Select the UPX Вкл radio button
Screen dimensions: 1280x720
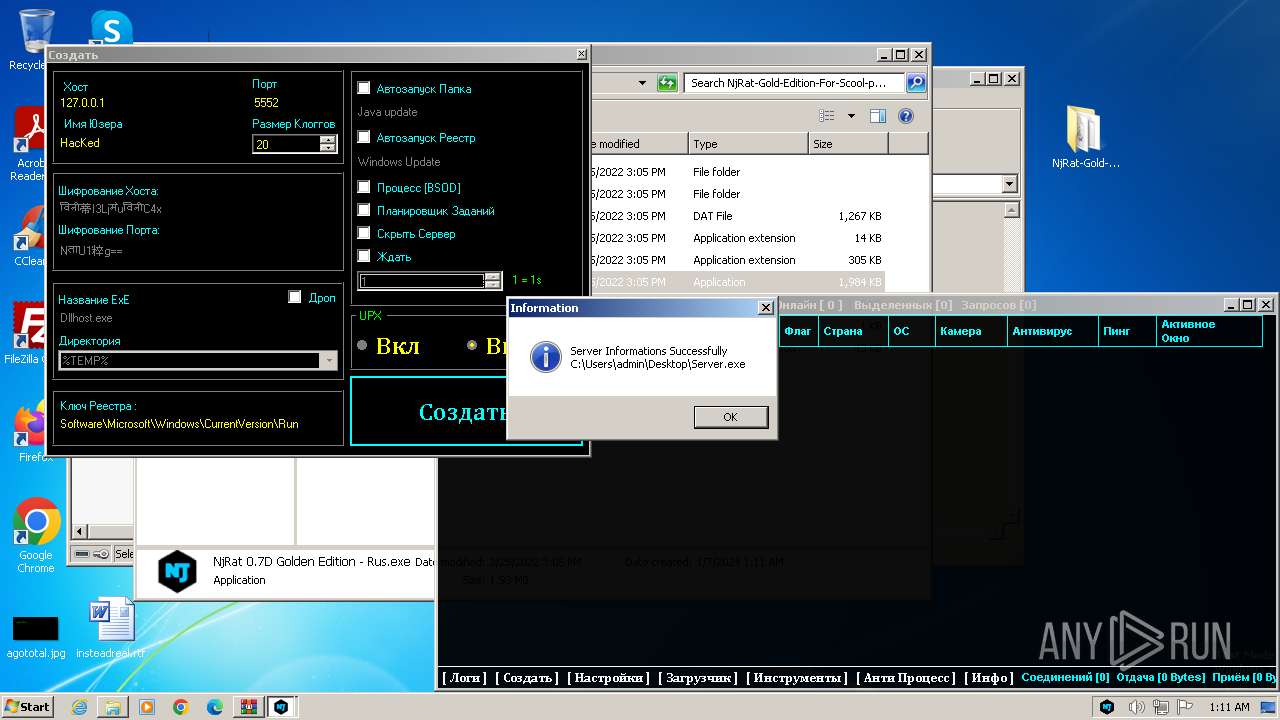(x=362, y=345)
